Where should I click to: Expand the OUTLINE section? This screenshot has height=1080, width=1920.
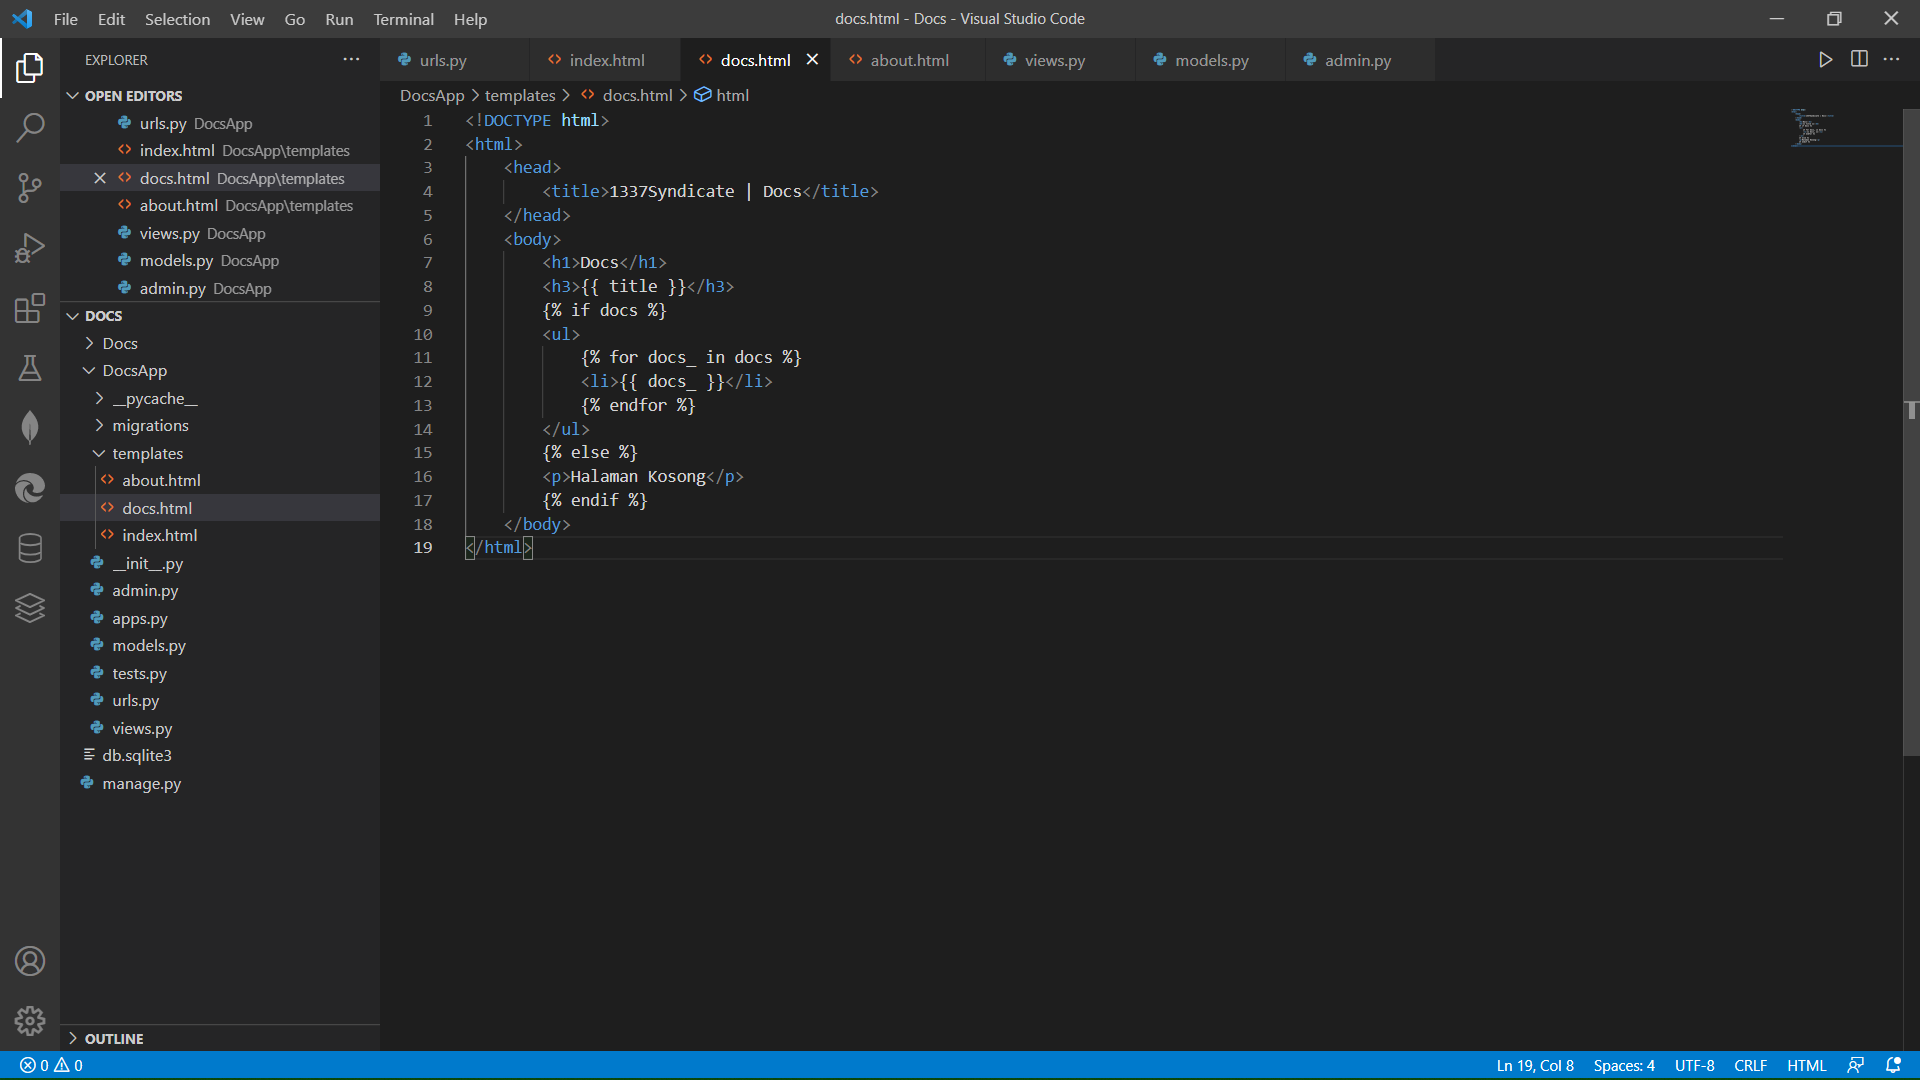point(113,1038)
